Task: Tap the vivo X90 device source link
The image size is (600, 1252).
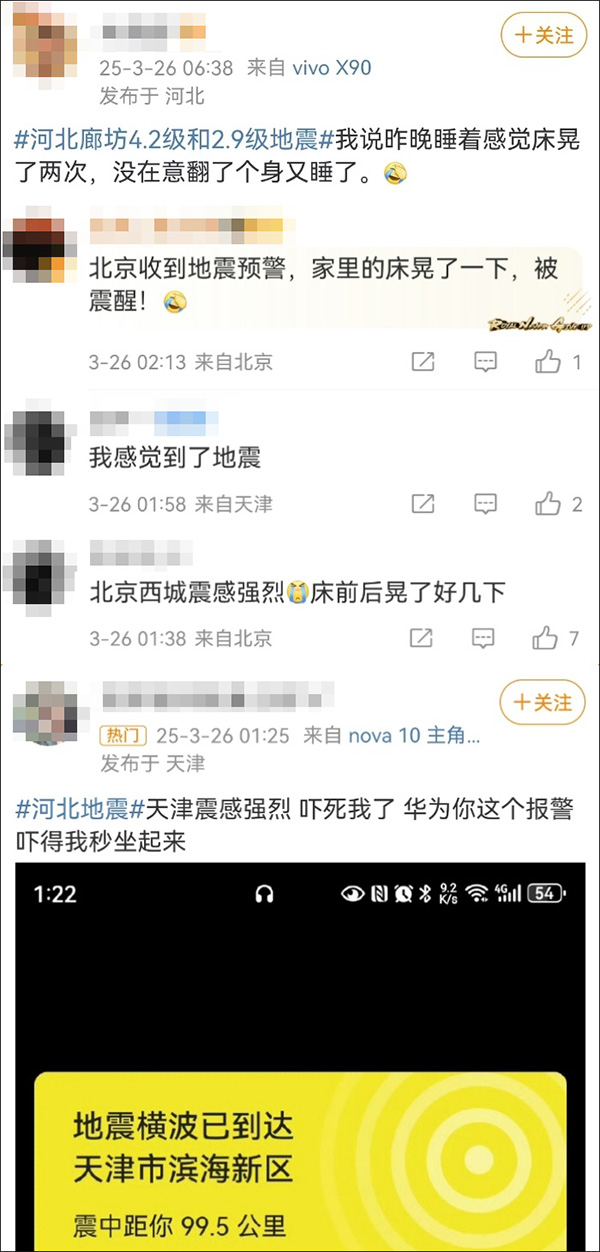Action: pos(331,68)
